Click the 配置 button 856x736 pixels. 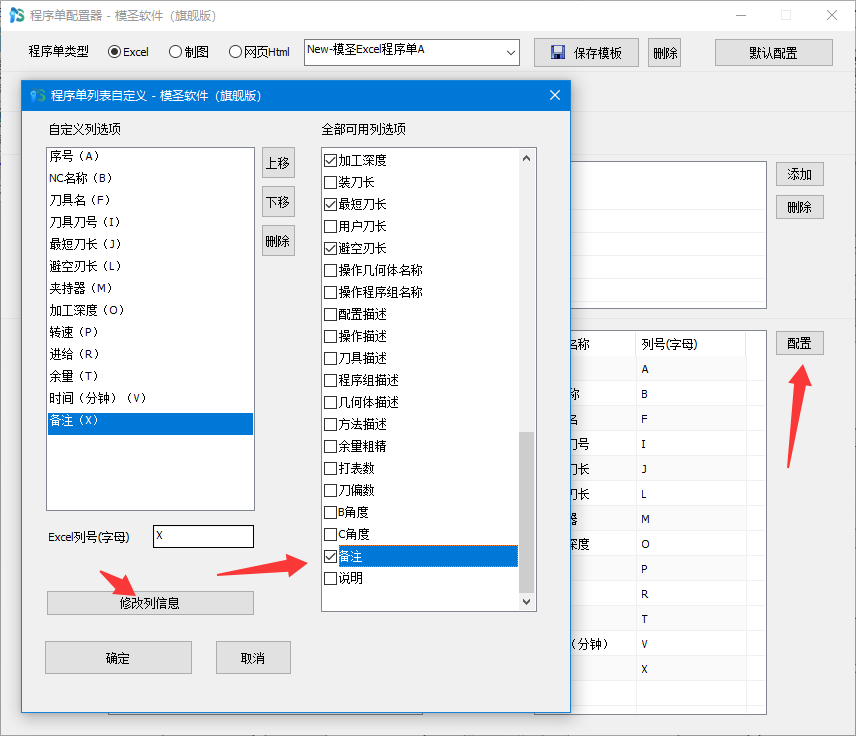pos(800,343)
